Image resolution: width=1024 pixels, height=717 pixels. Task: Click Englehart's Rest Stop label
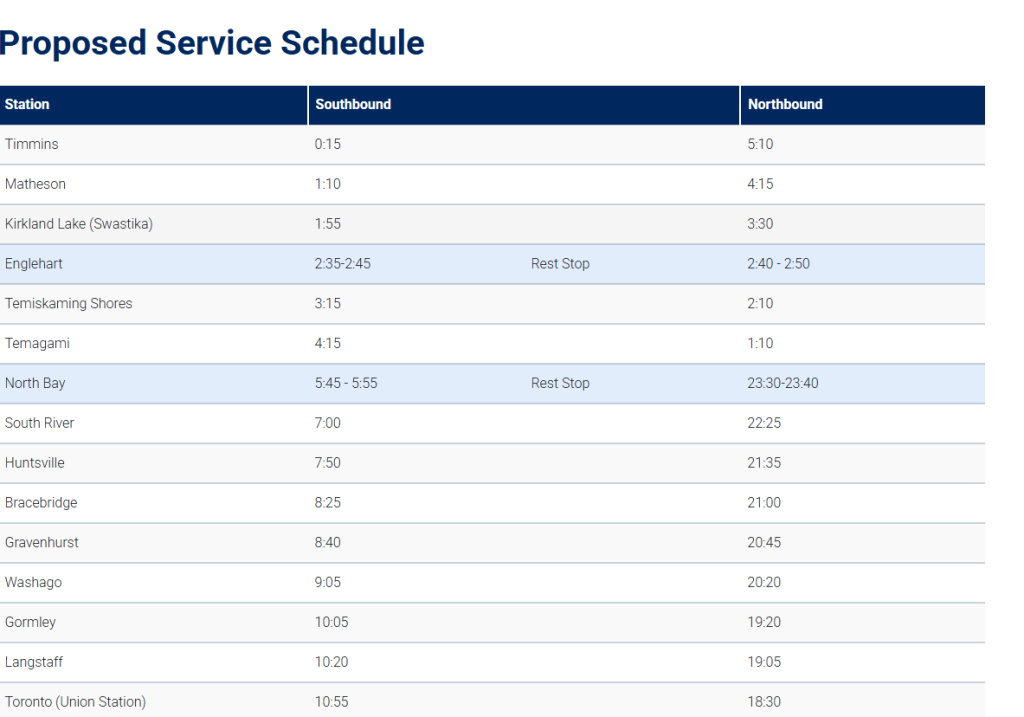(x=560, y=264)
